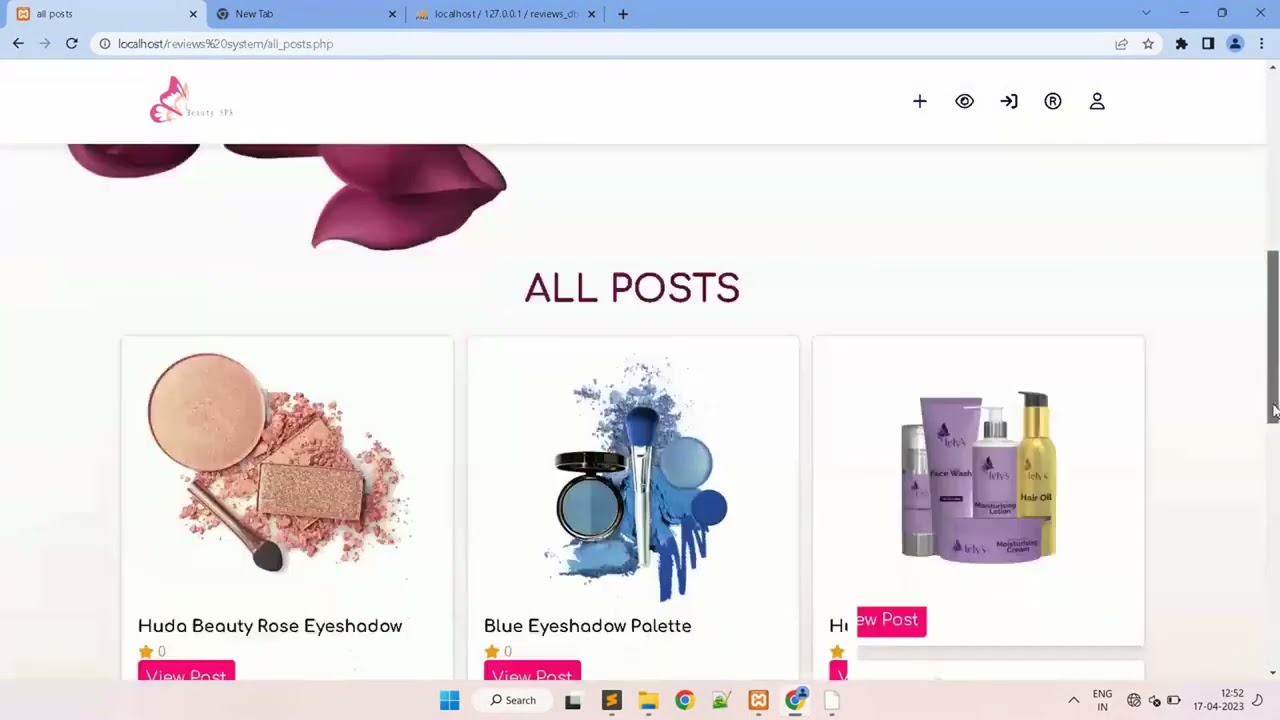Click the eye view posts icon

point(964,101)
